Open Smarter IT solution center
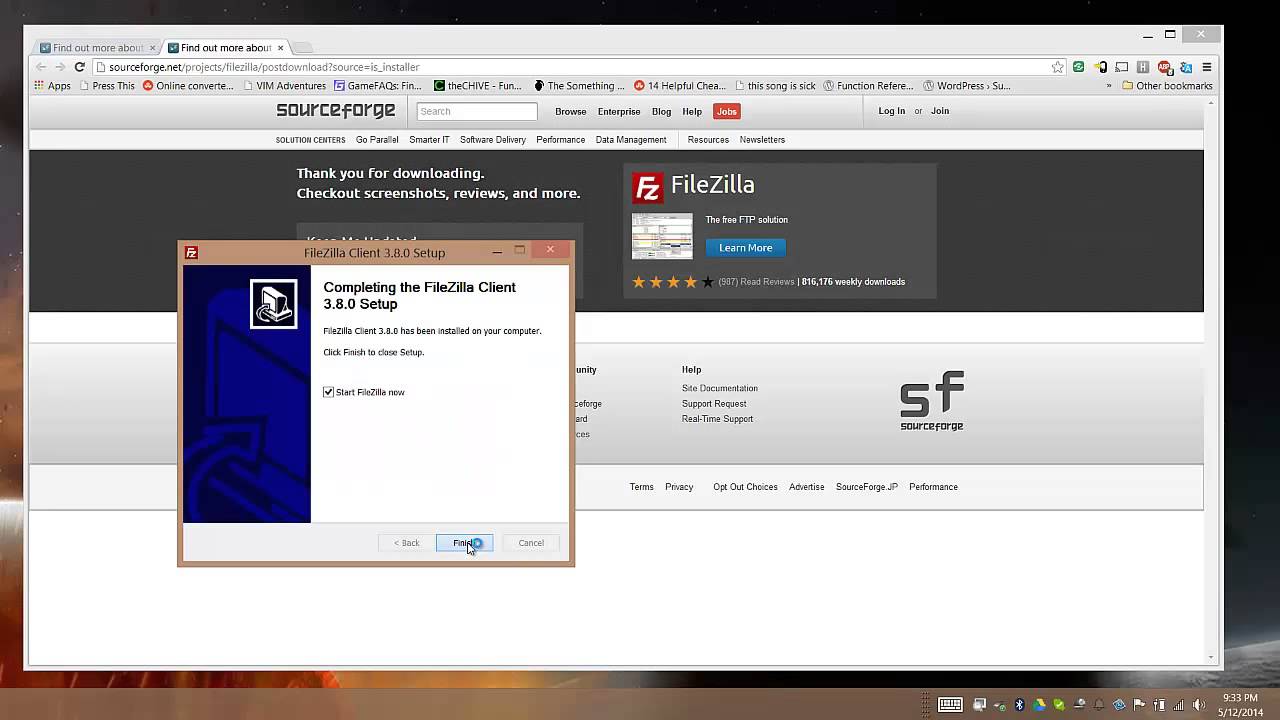Screen dimensions: 1280x720 click(429, 140)
